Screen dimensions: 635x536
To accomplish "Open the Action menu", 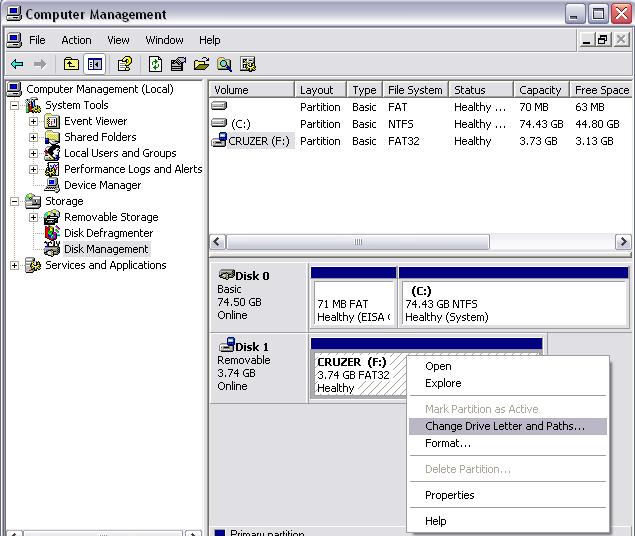I will 76,40.
